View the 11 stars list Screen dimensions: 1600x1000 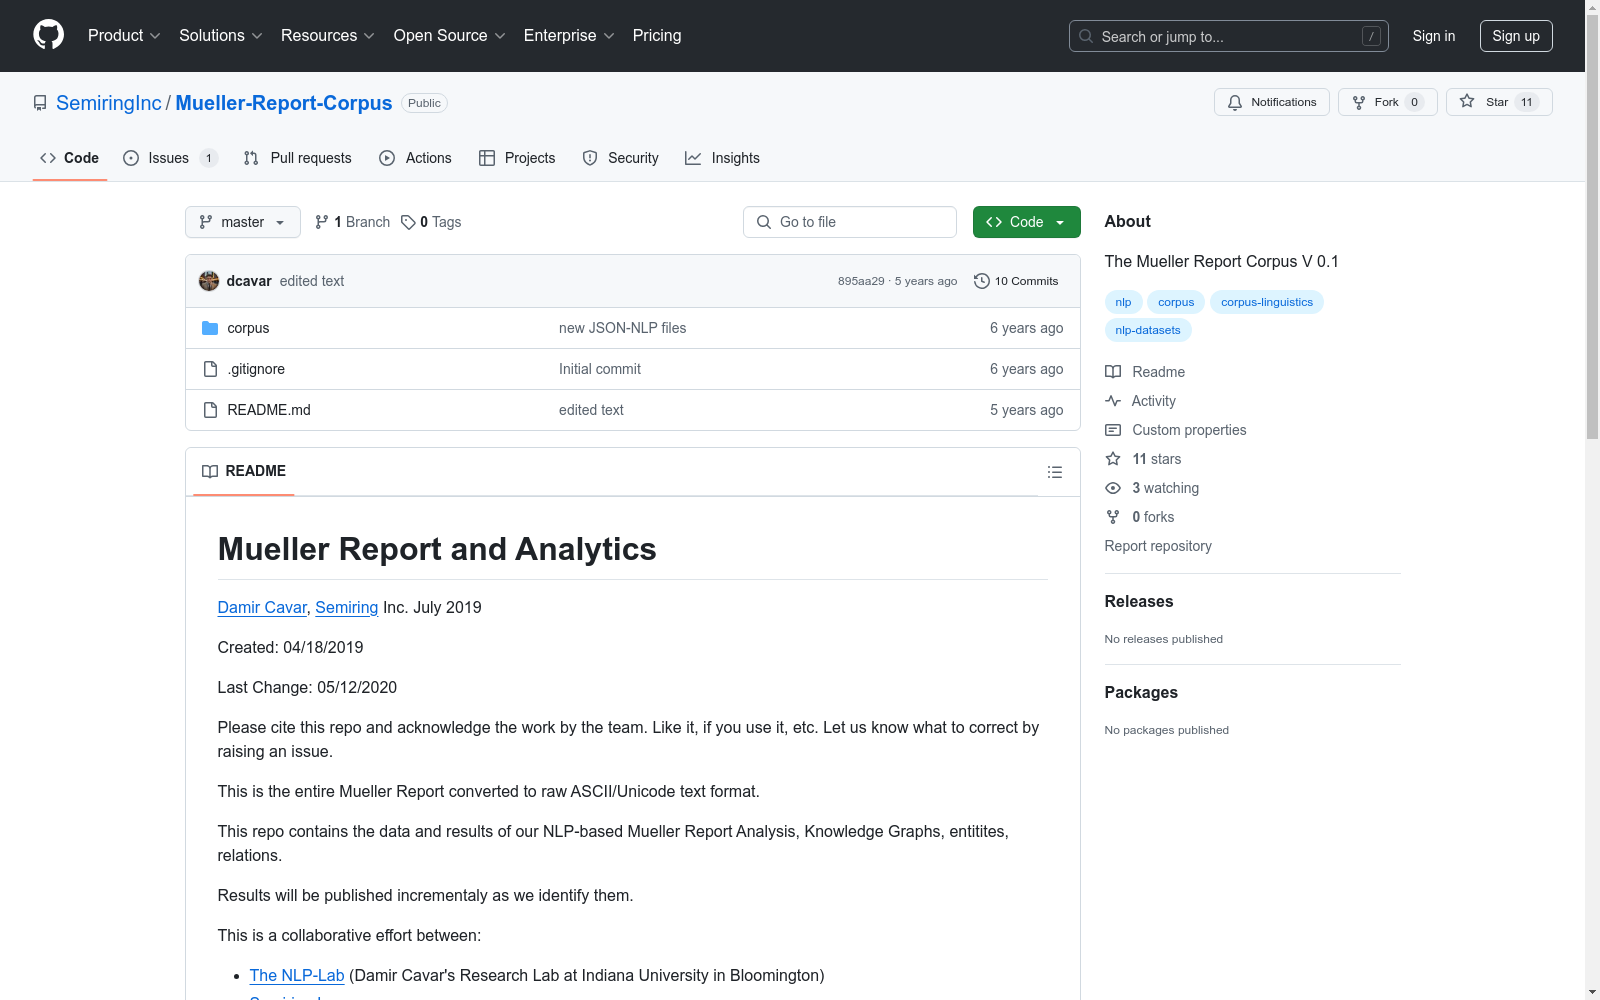pos(1143,459)
